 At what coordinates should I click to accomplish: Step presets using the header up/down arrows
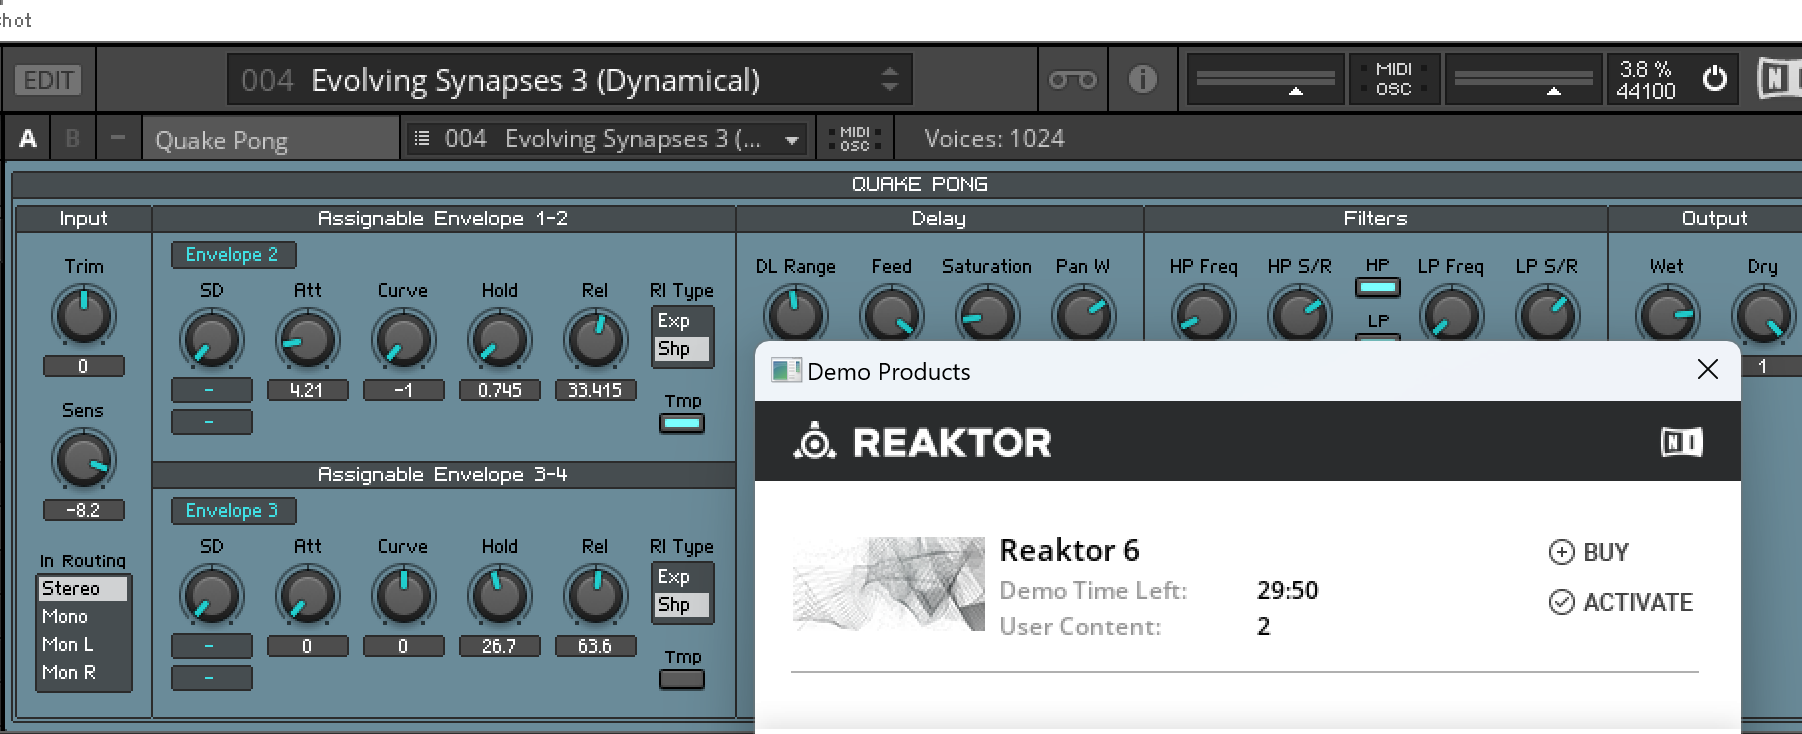(889, 80)
